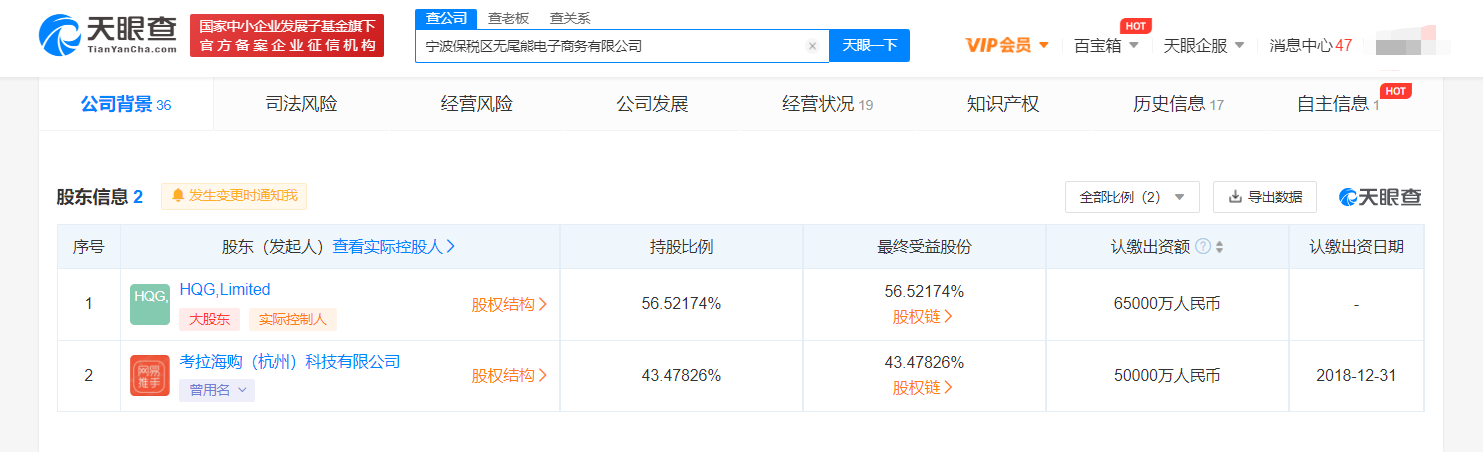
Task: Open the 公司发展 tab
Action: (652, 104)
